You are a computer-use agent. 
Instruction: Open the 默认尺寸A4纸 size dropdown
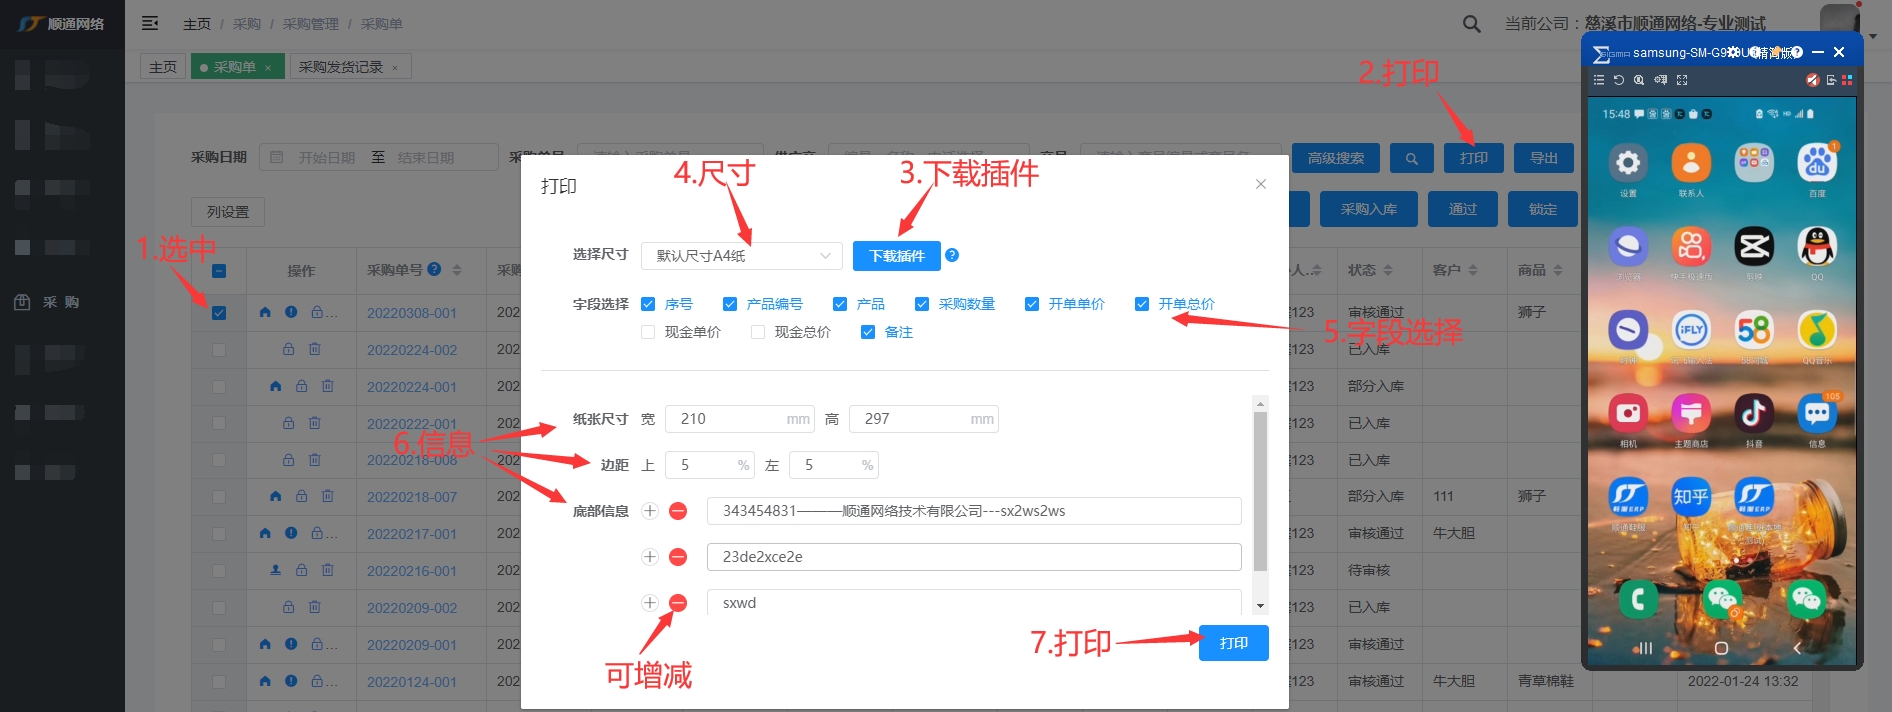742,256
